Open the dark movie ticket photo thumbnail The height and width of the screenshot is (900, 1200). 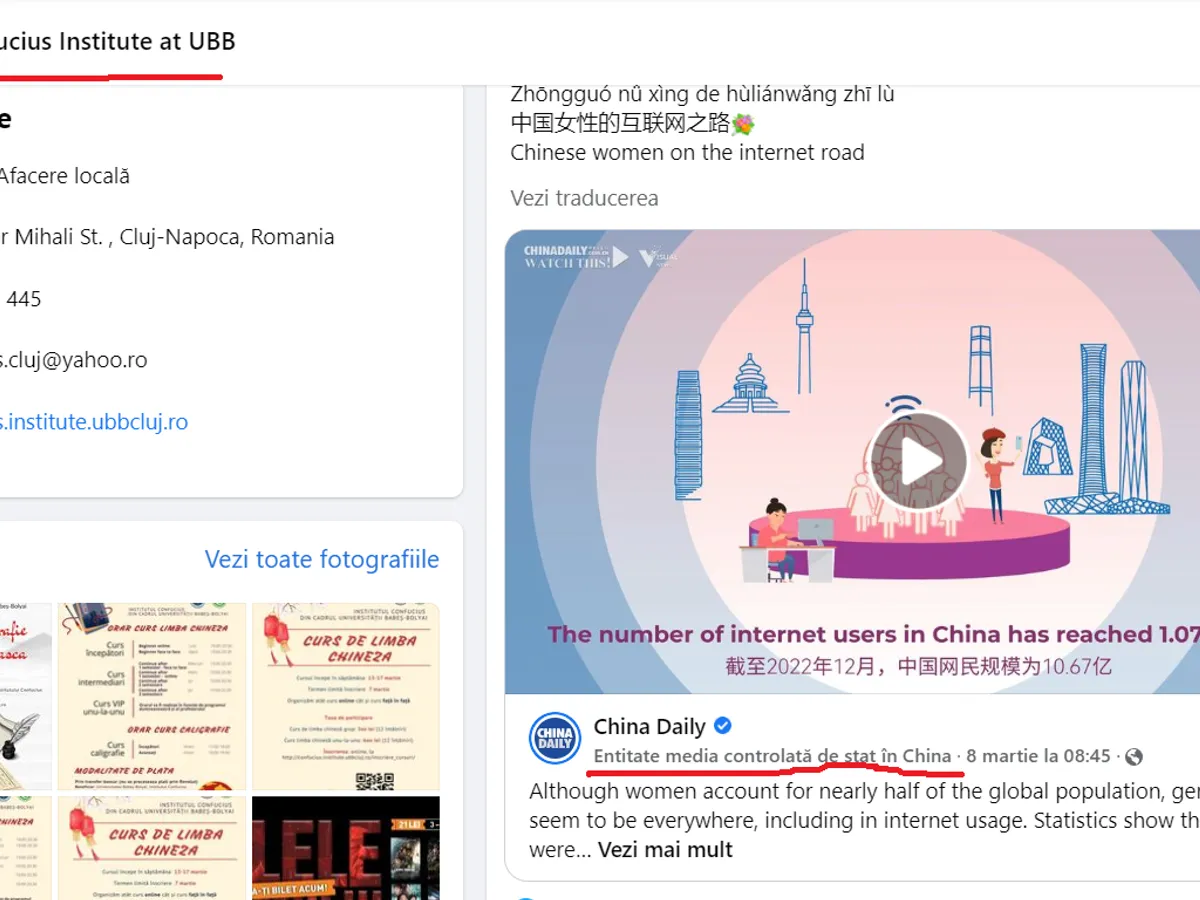(x=345, y=848)
